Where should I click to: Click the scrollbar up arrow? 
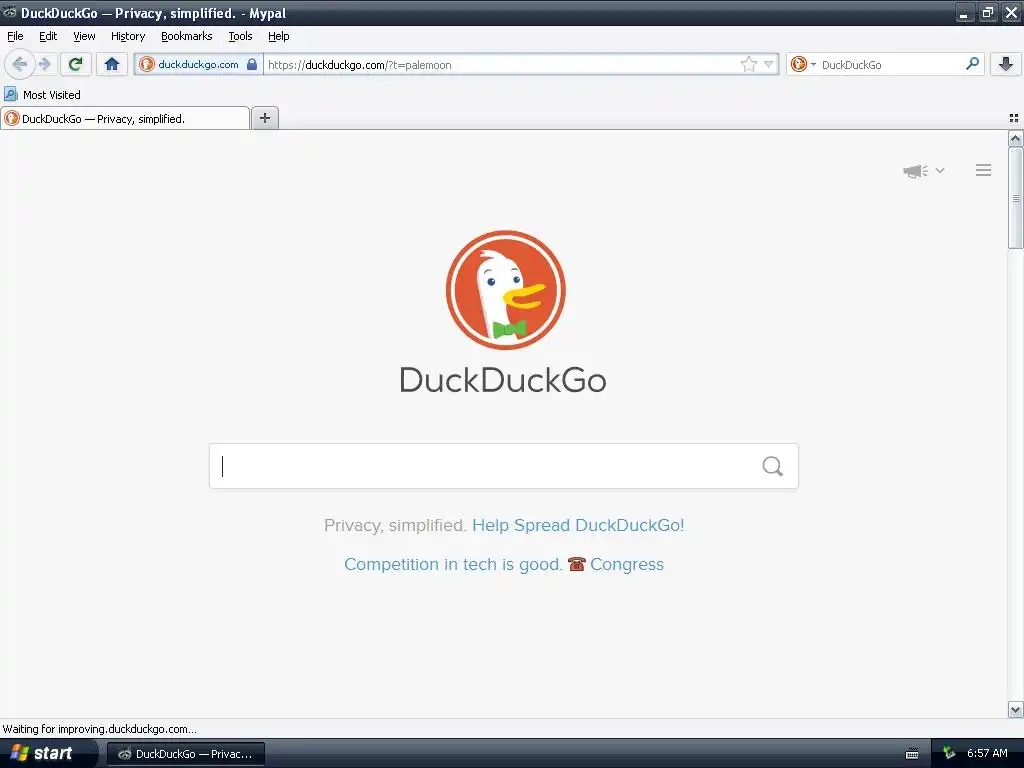tap(1016, 138)
